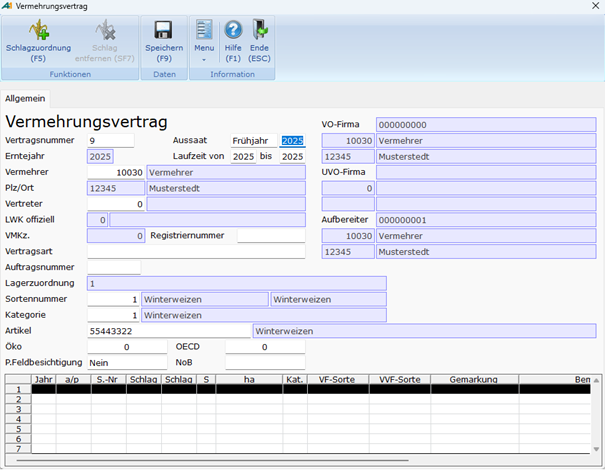
Task: Exit via Ende (ESC) door icon
Action: point(259,30)
